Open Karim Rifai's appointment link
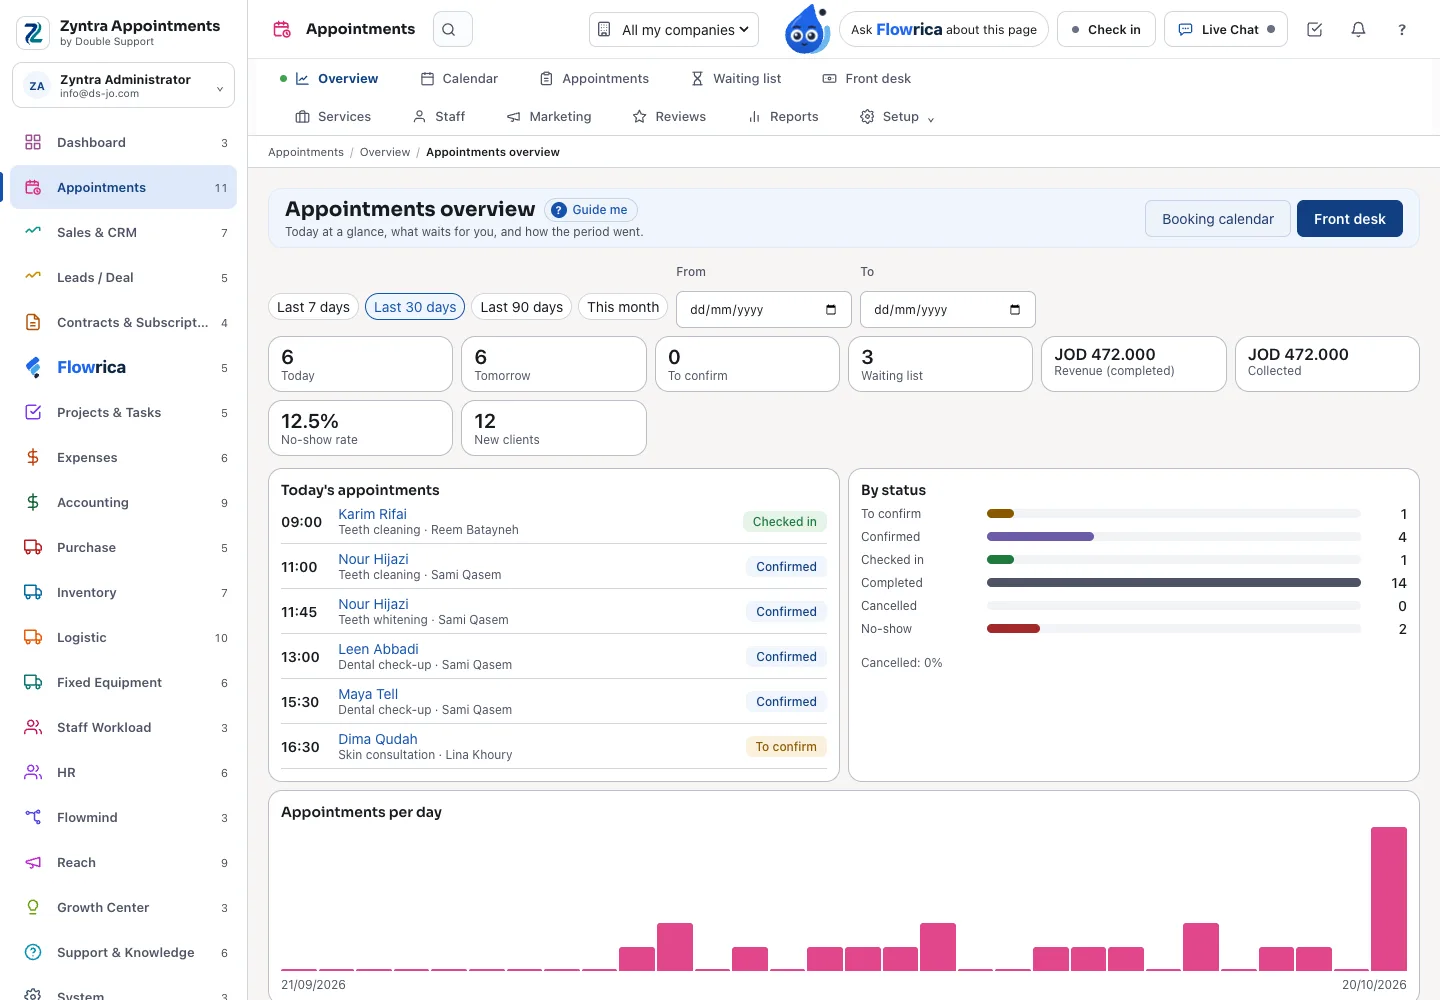The width and height of the screenshot is (1440, 1000). pos(372,514)
